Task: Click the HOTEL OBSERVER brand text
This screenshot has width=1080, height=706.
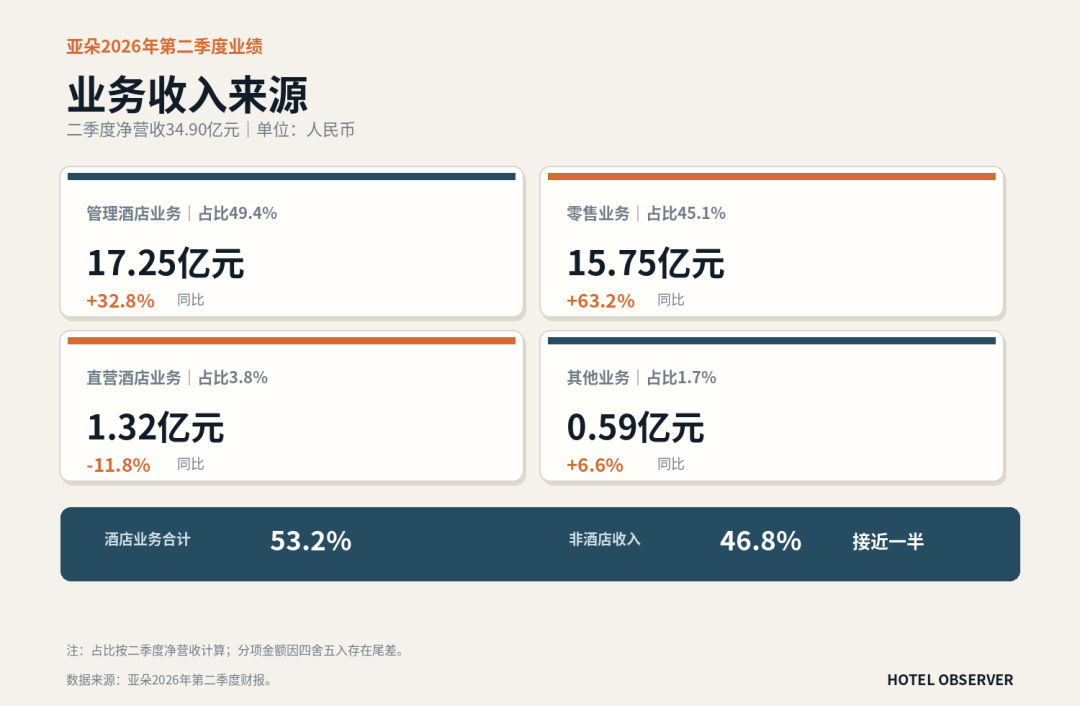Action: (950, 680)
